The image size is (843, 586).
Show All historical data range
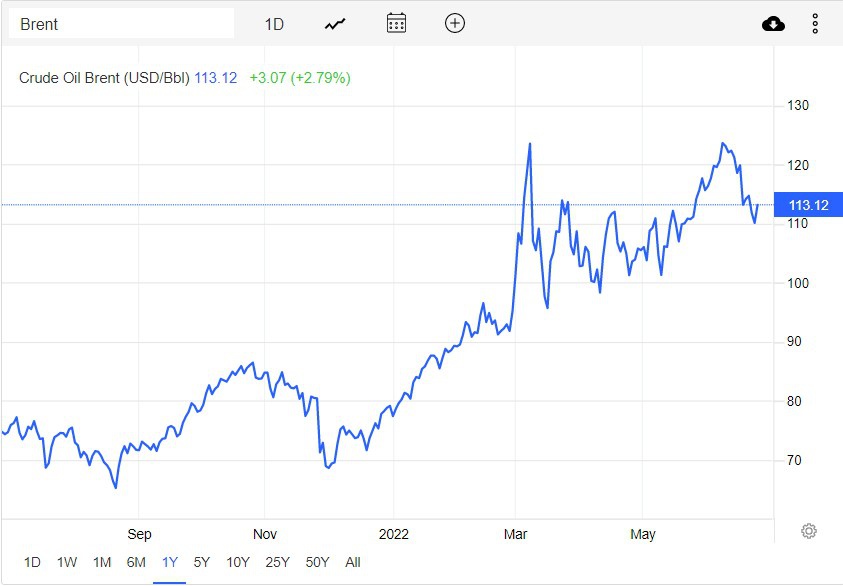tap(352, 562)
